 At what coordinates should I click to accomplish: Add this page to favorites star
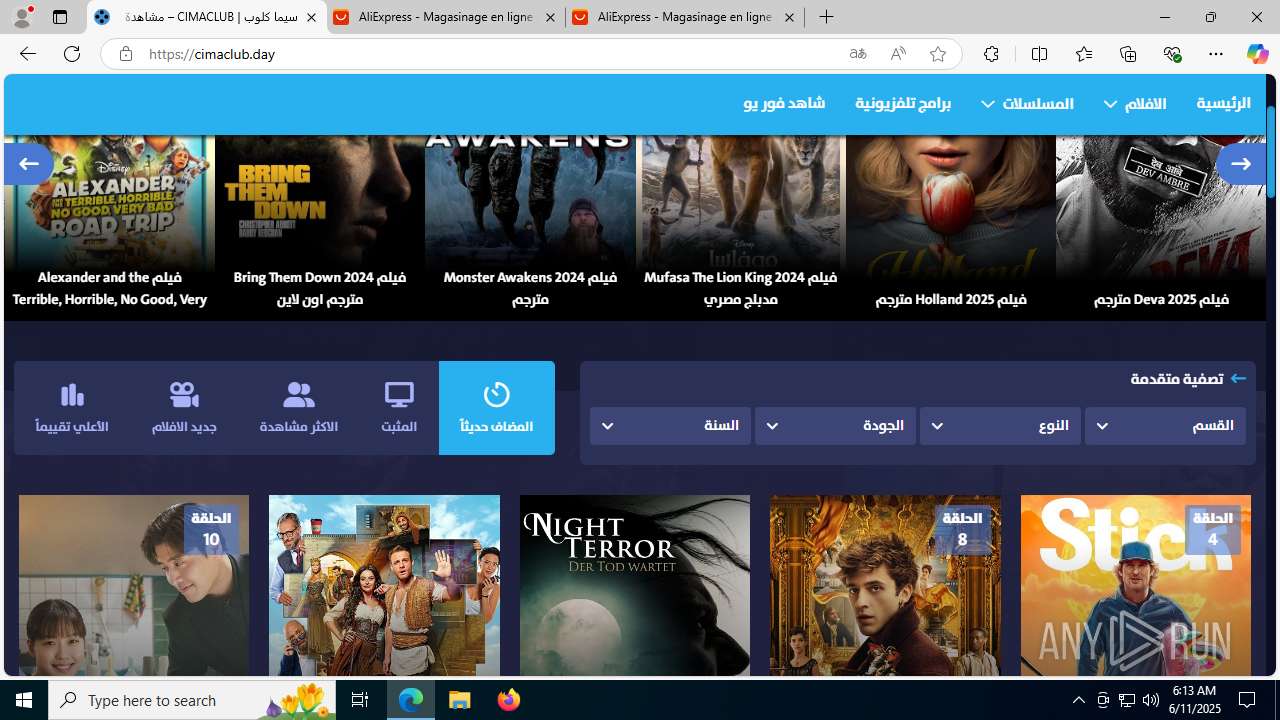937,54
